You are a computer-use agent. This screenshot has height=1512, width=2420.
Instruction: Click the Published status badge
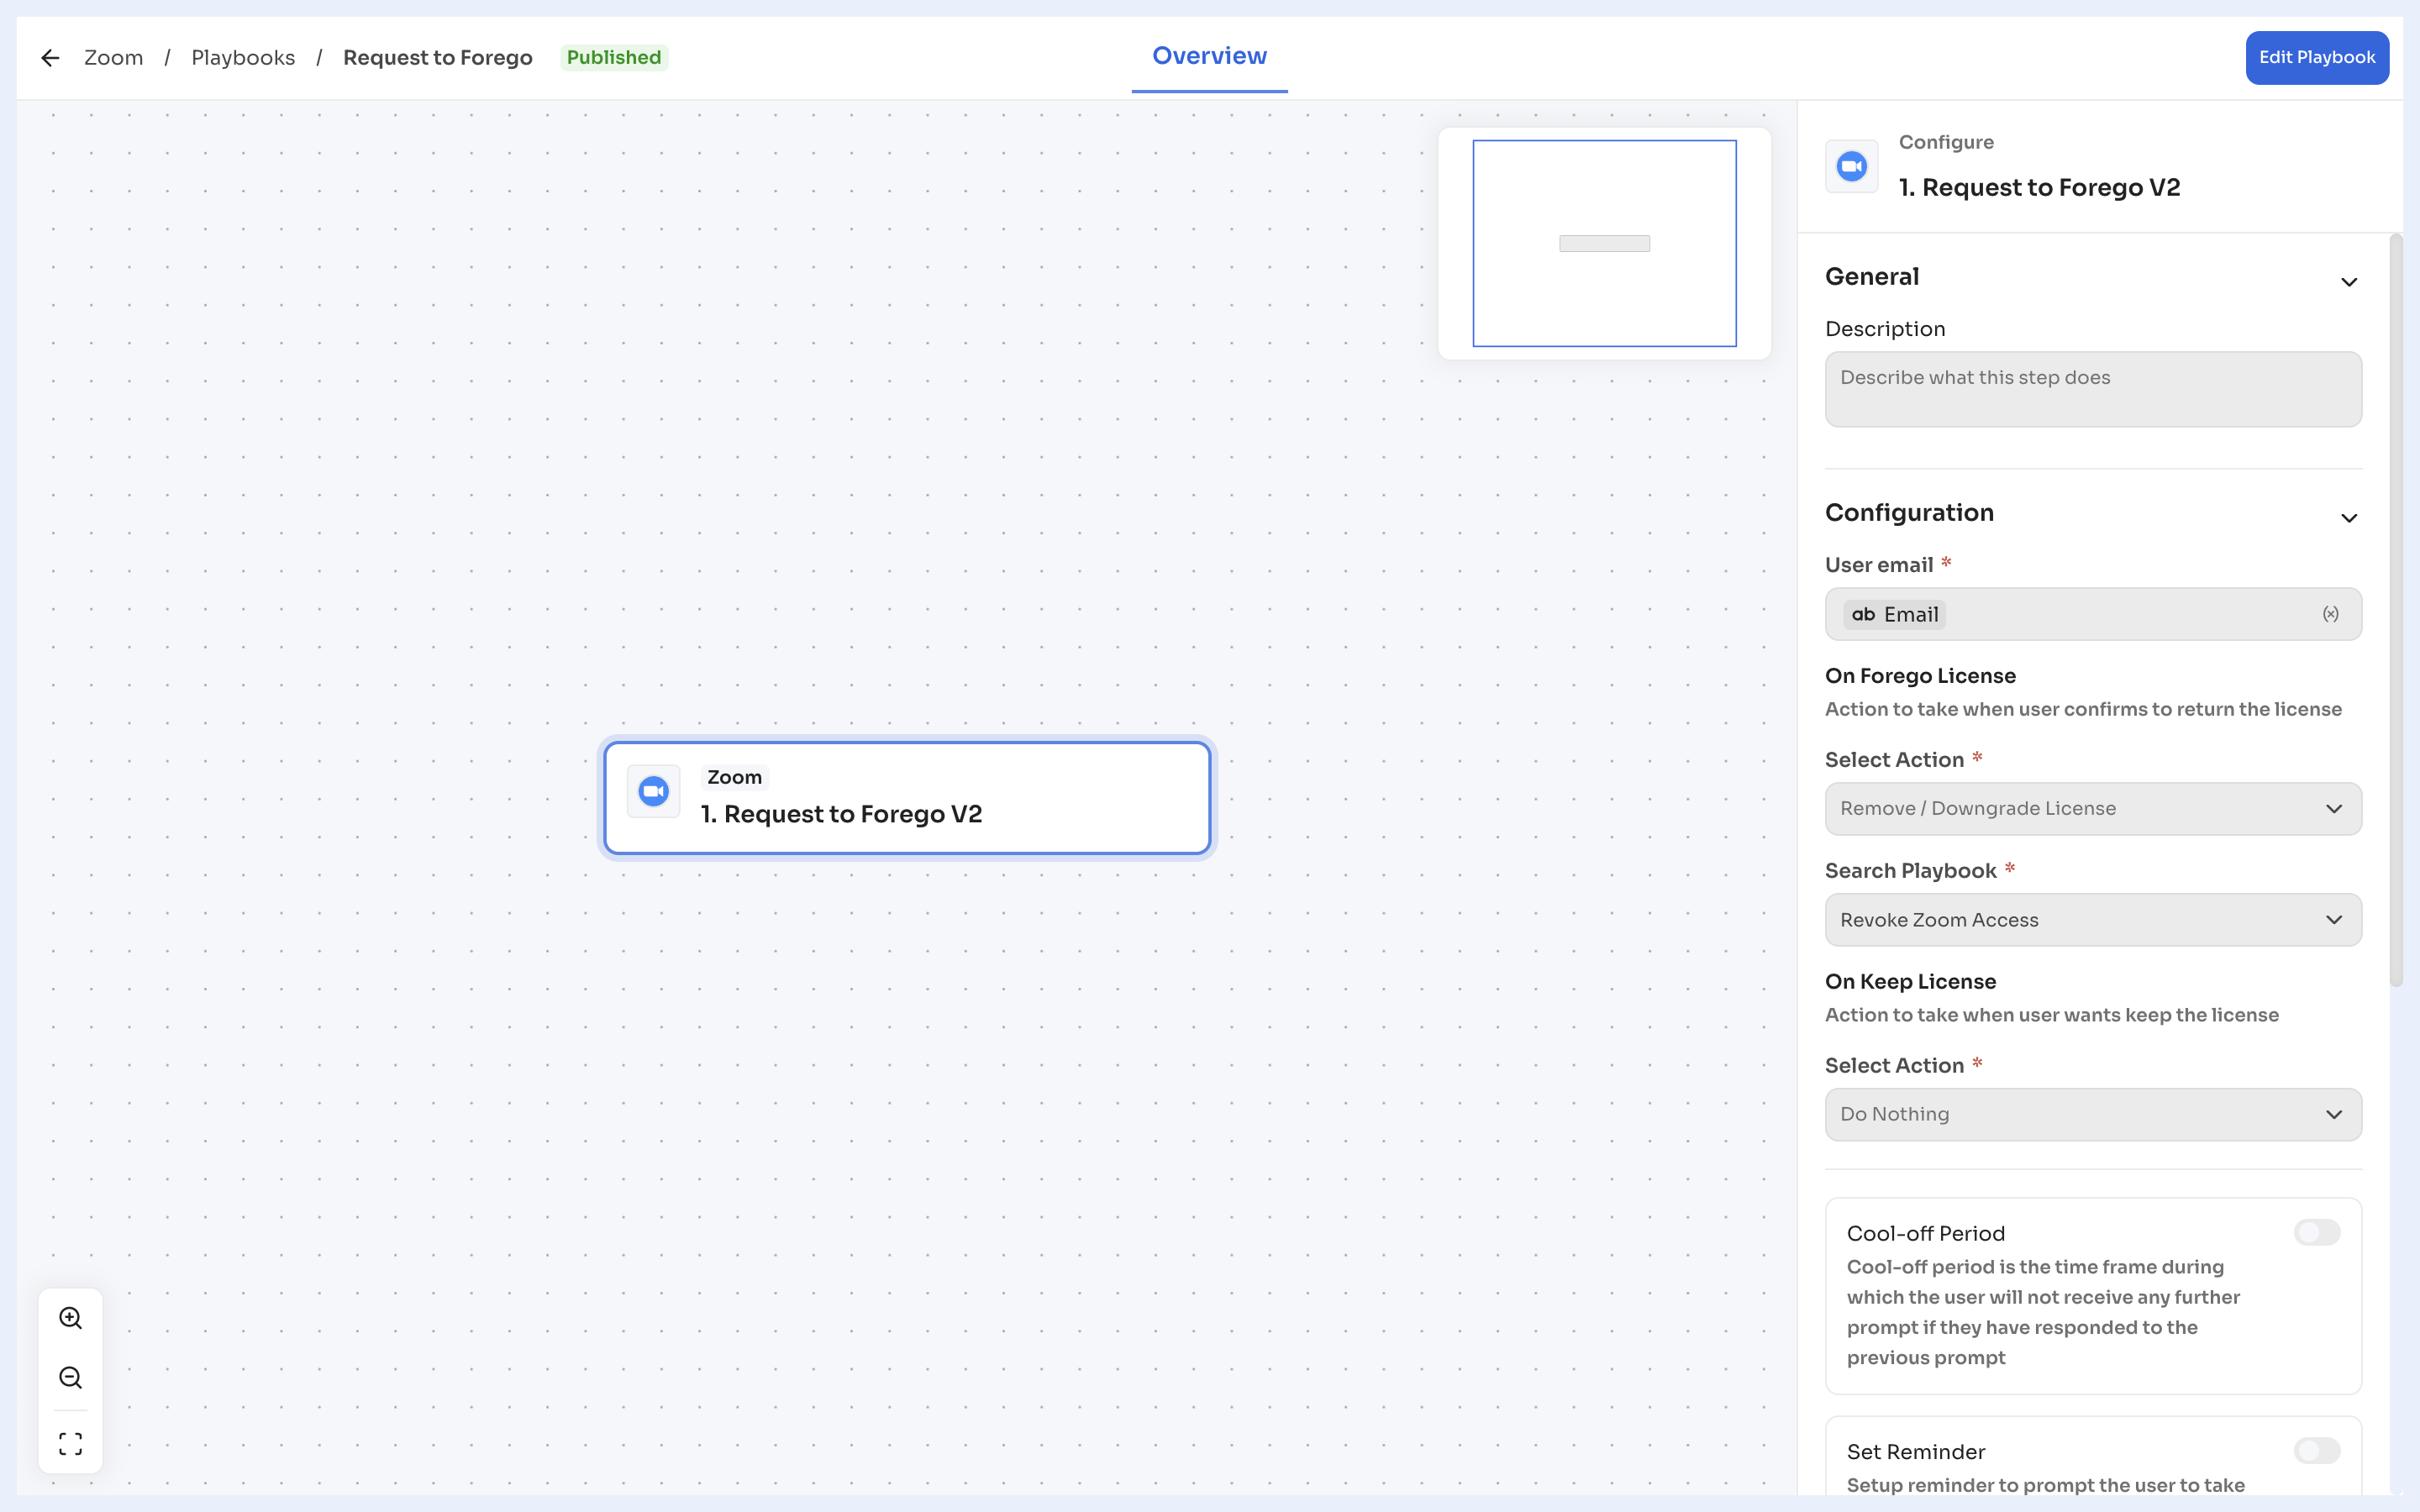pyautogui.click(x=614, y=58)
